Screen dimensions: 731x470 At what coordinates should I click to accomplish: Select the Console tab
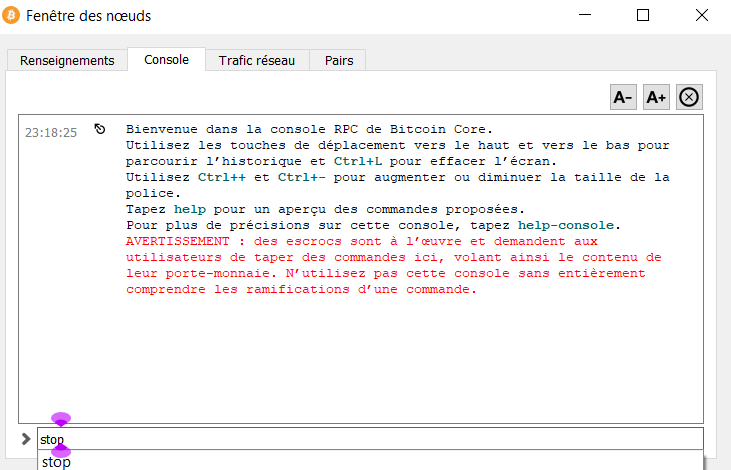click(166, 60)
